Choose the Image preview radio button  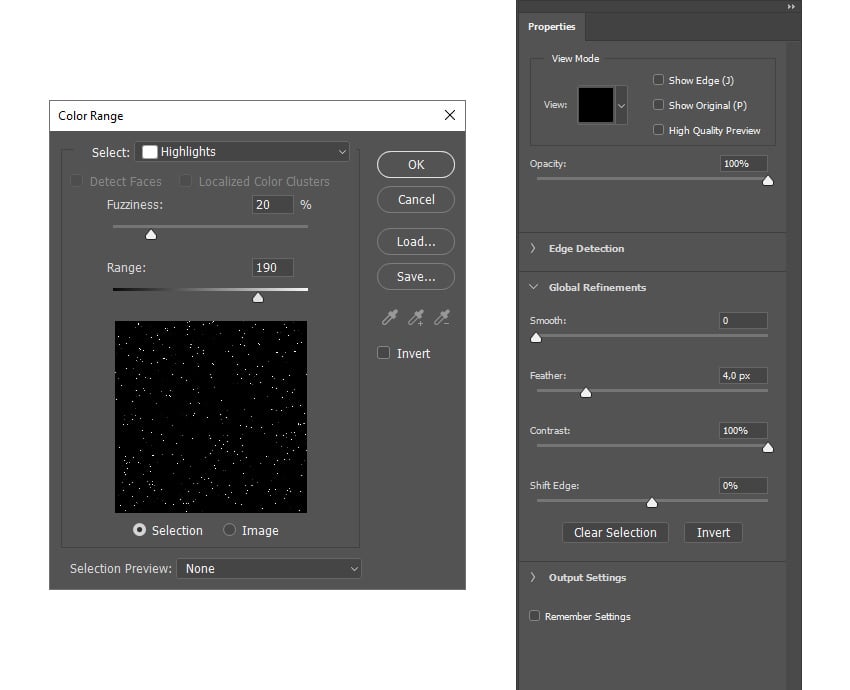[230, 530]
